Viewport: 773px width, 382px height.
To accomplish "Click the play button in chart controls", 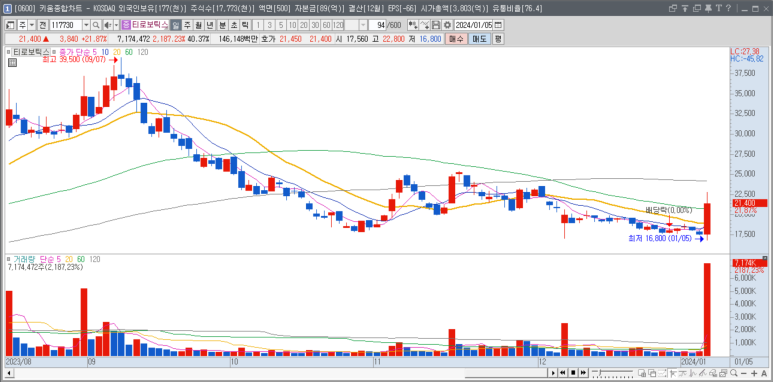I will [x=553, y=373].
